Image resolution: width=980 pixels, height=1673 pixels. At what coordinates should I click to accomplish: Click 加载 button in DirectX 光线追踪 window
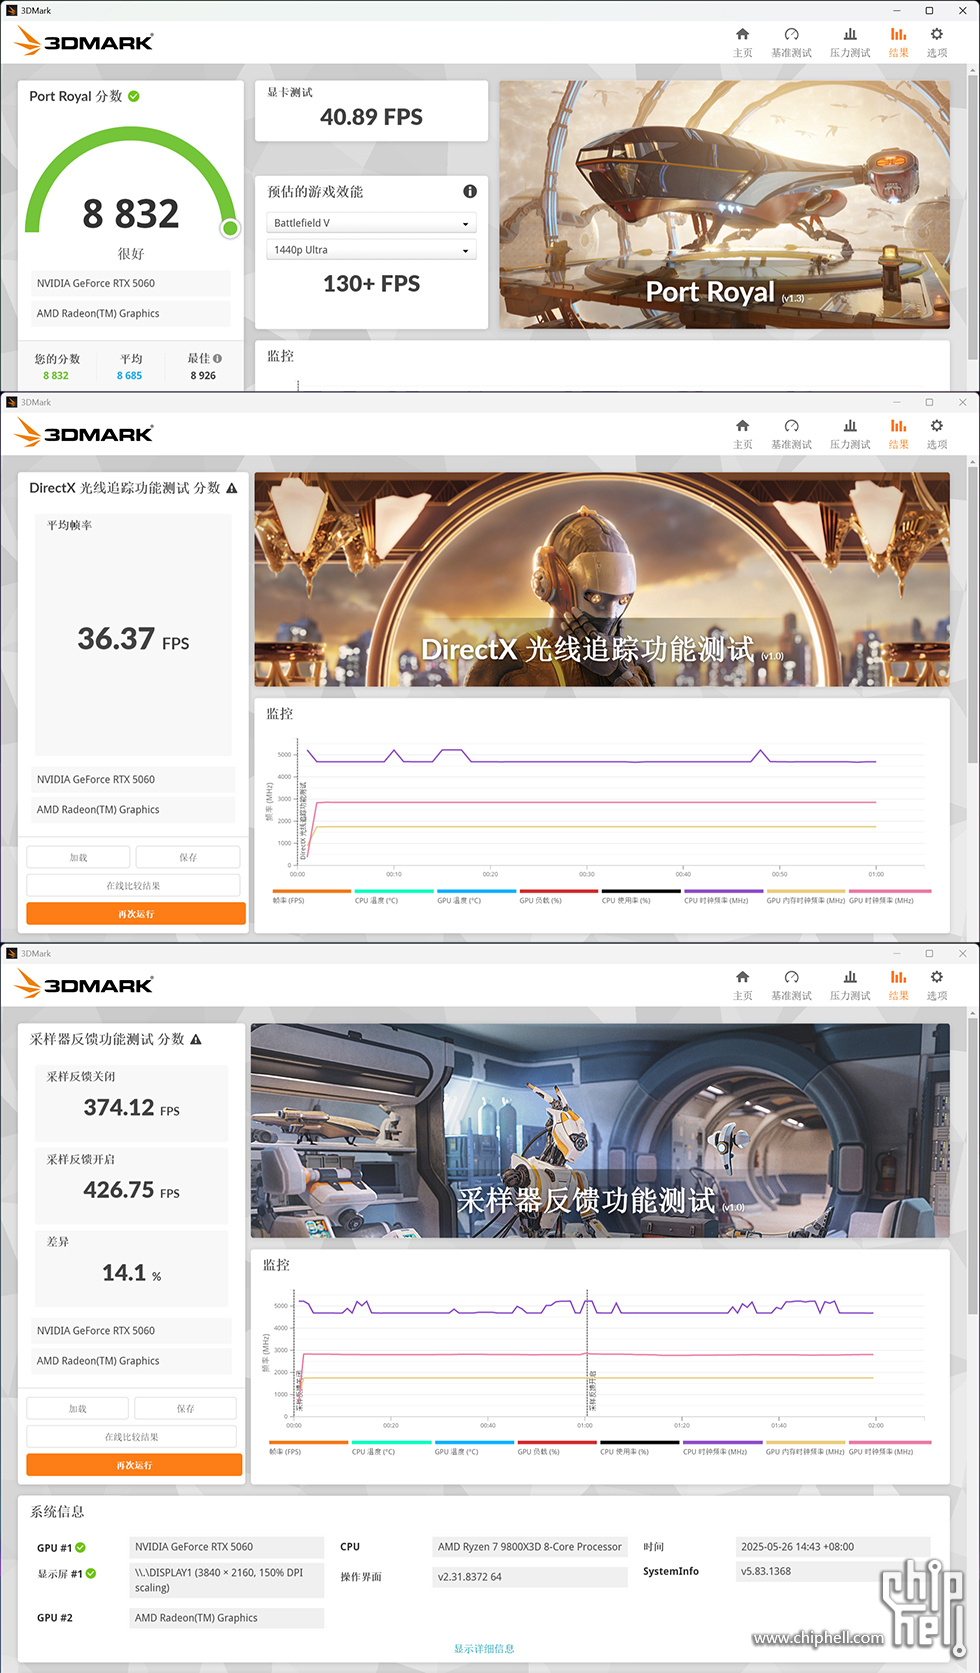pos(78,857)
